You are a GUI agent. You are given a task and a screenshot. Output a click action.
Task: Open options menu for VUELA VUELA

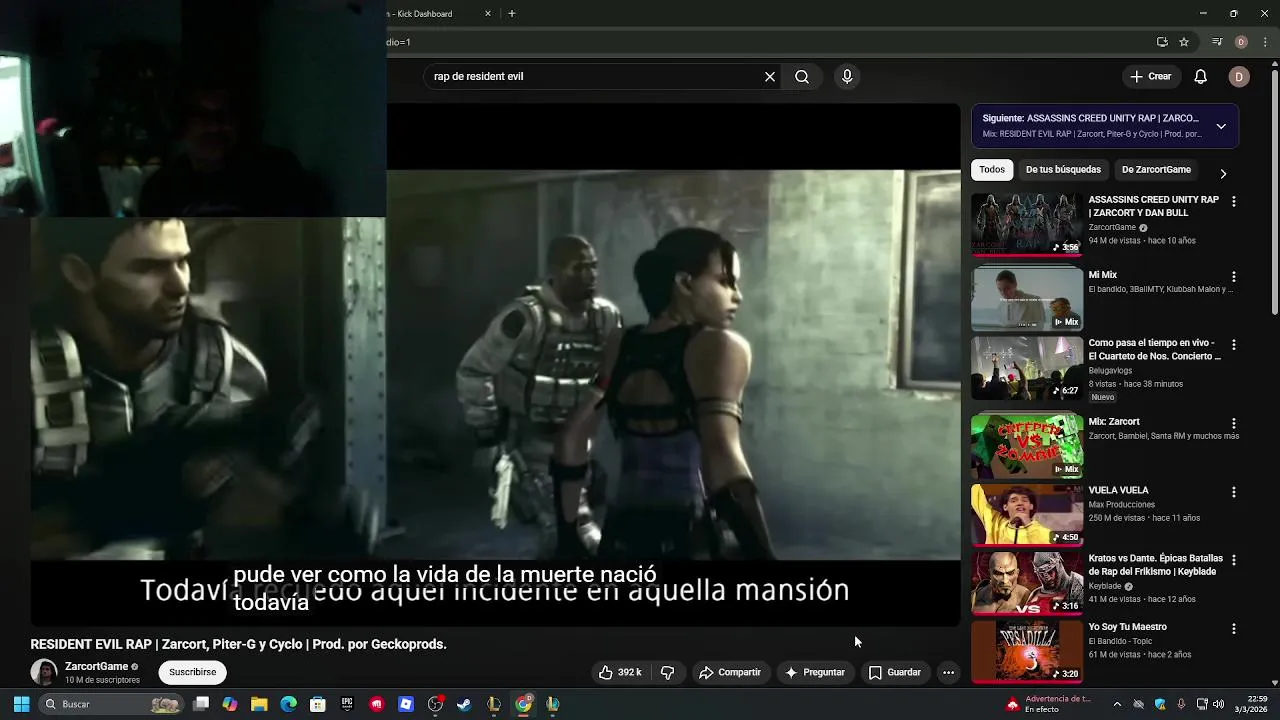point(1234,493)
